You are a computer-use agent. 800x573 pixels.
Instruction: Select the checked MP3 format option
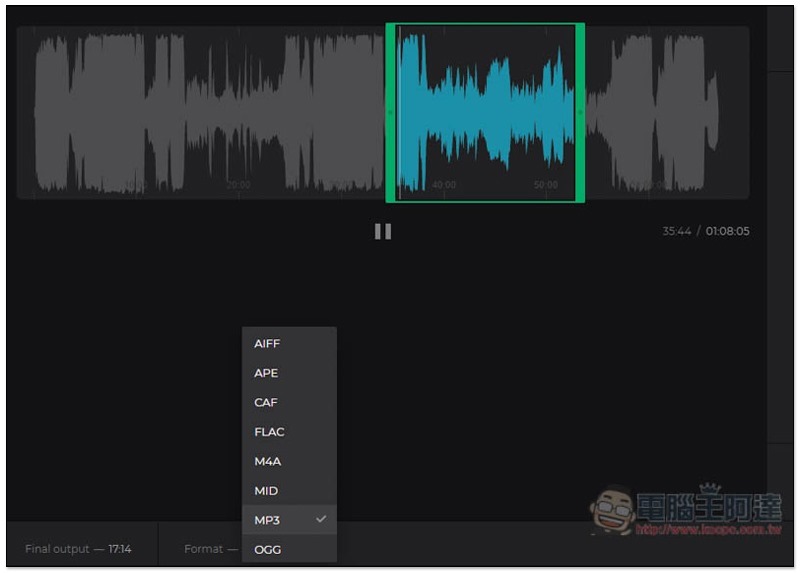pyautogui.click(x=267, y=520)
